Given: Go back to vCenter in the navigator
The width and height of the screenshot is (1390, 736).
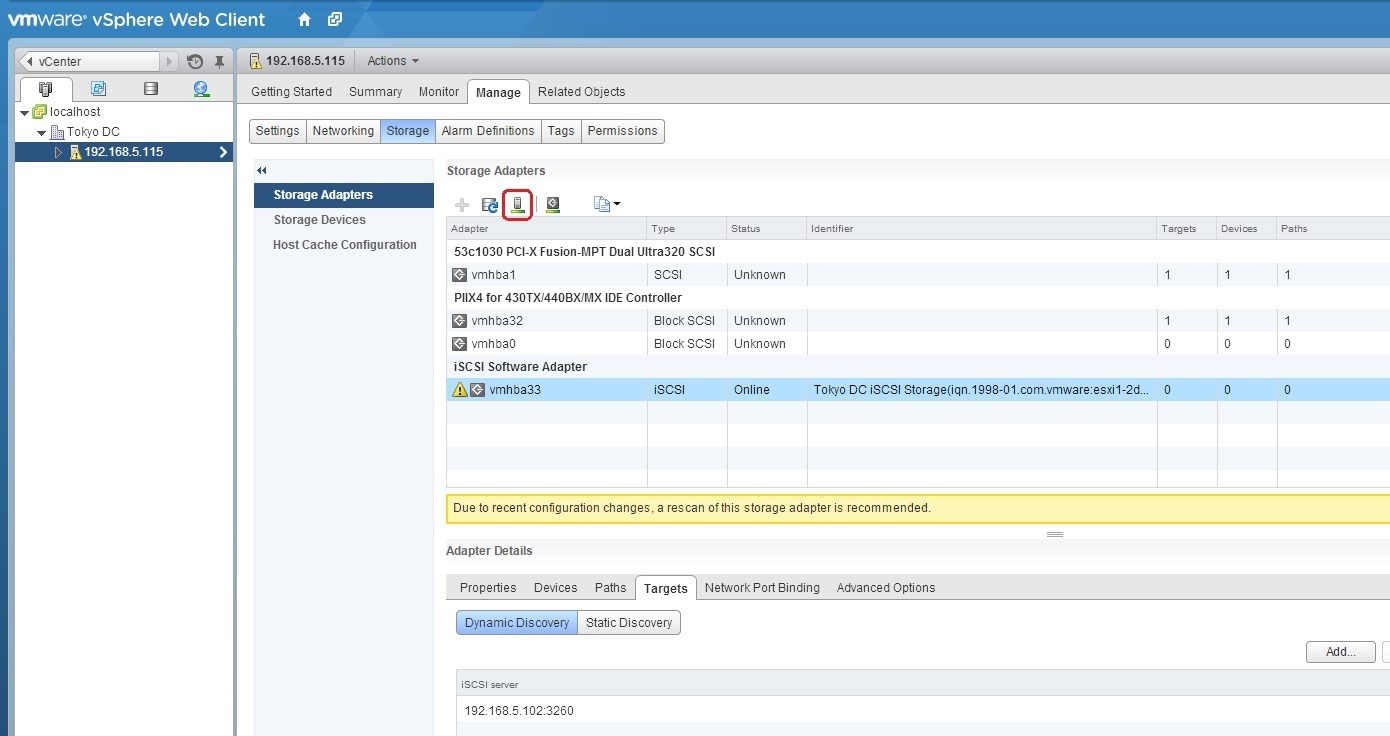Looking at the screenshot, I should coord(89,62).
